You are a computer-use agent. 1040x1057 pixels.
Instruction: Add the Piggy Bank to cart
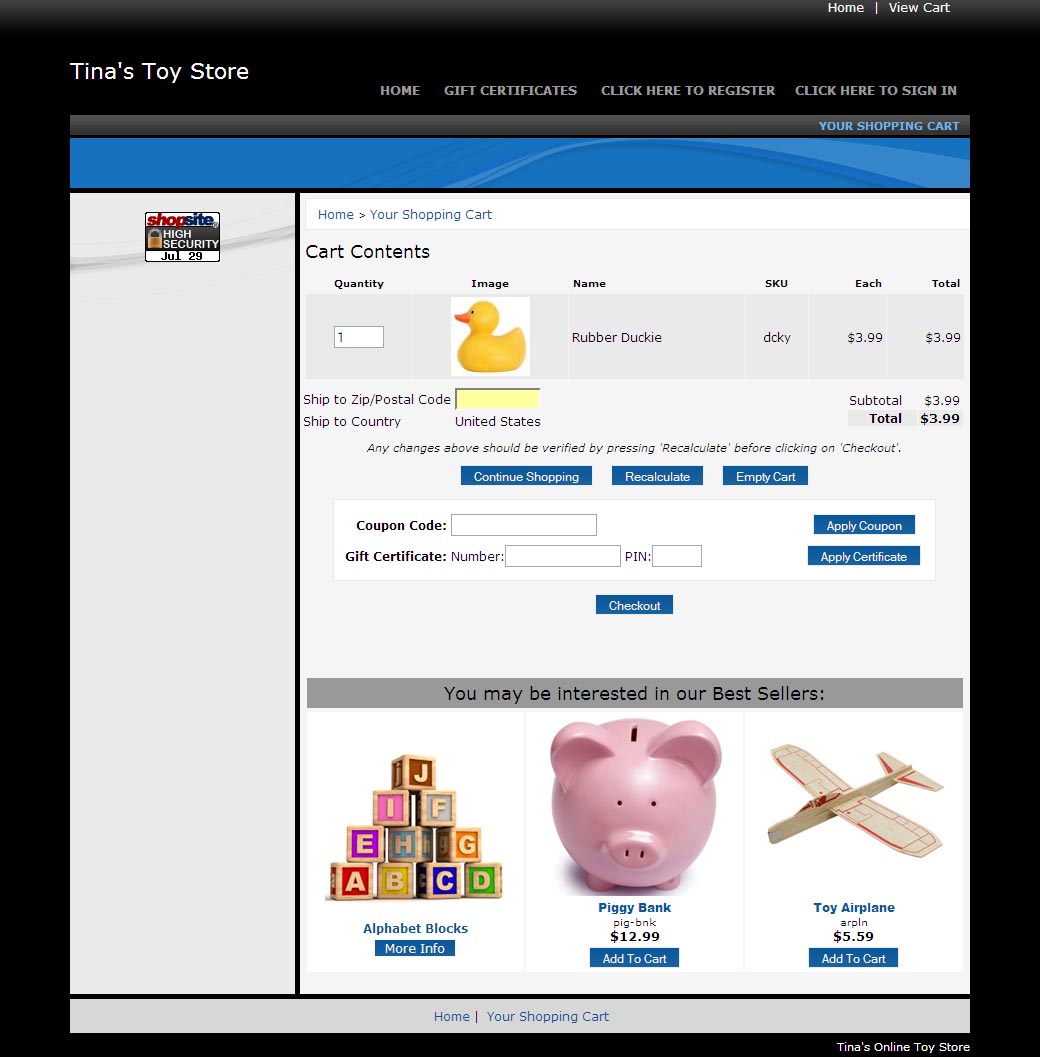[634, 958]
